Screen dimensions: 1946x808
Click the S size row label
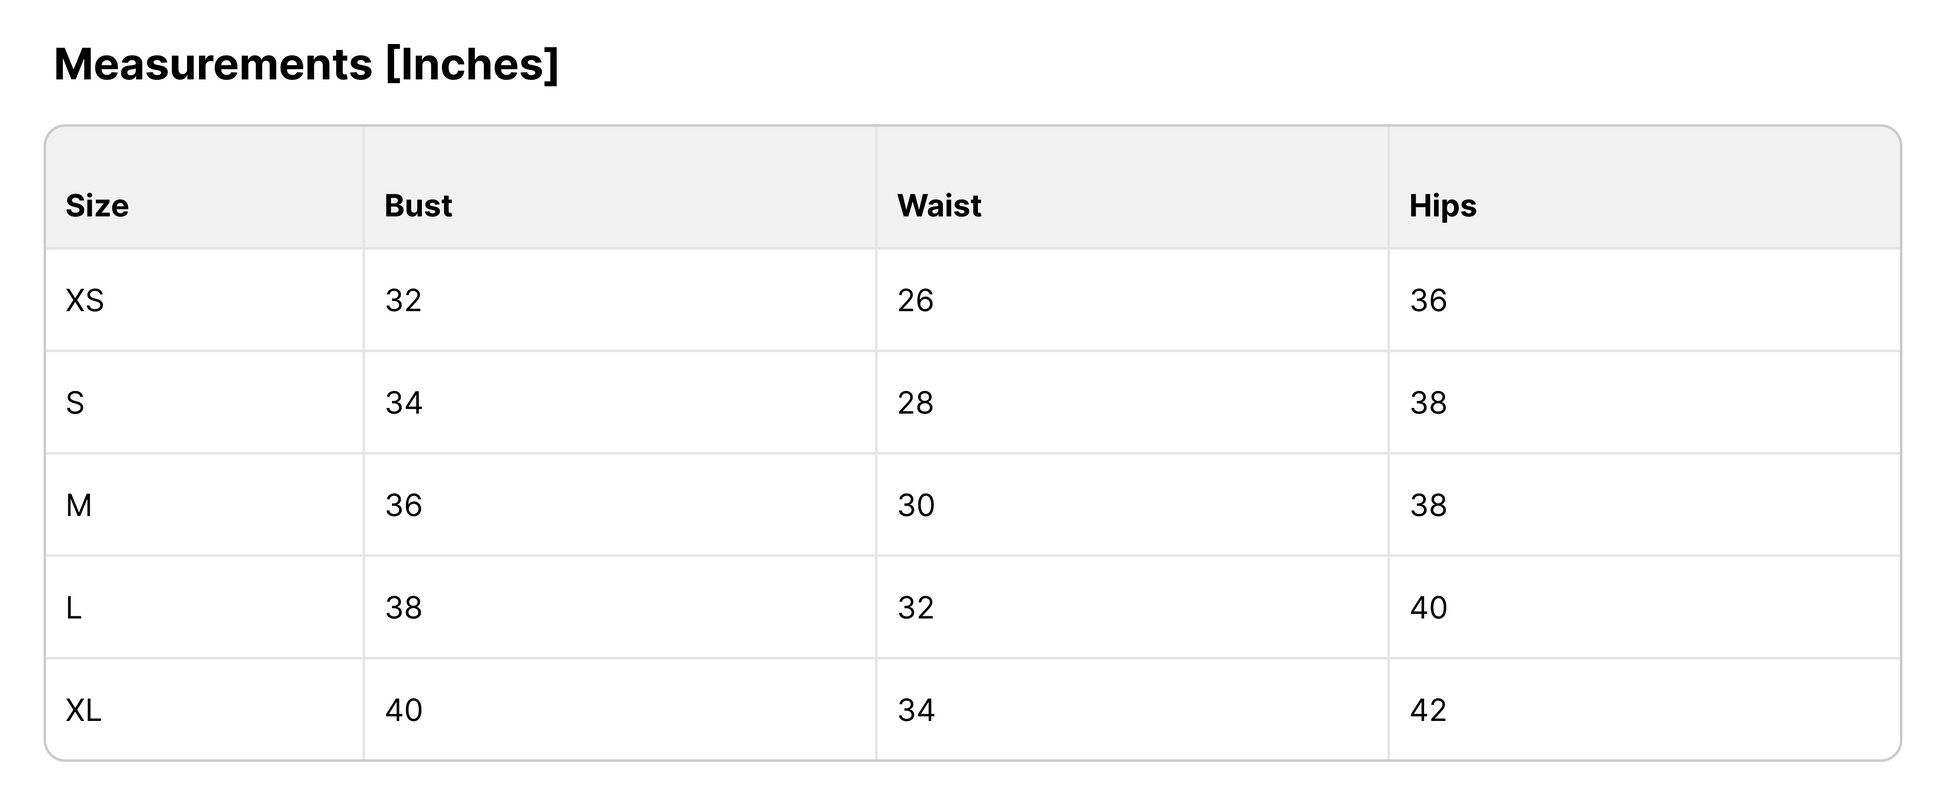click(75, 403)
